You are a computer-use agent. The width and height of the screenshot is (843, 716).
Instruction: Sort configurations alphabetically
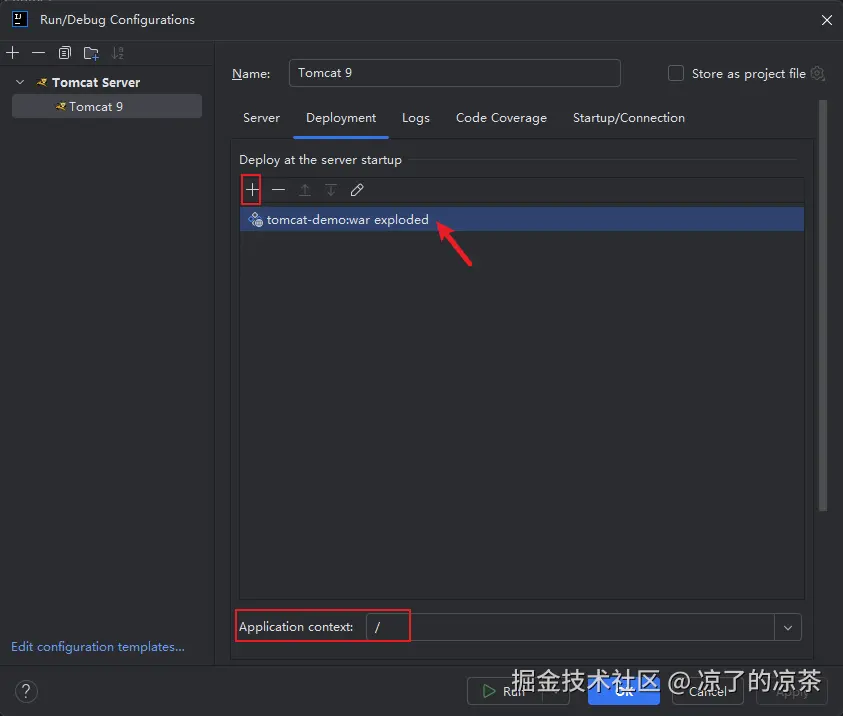point(117,53)
